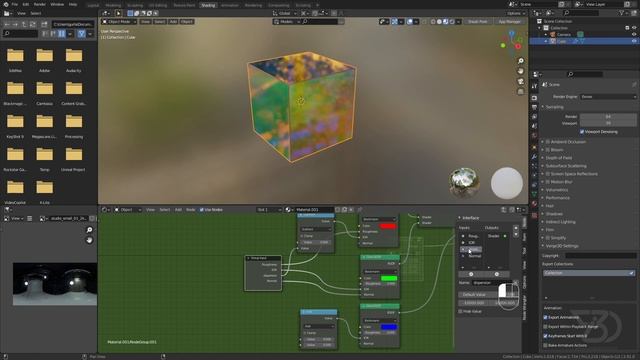Click the Sneak Peek button
640x360 pixels.
(x=478, y=22)
